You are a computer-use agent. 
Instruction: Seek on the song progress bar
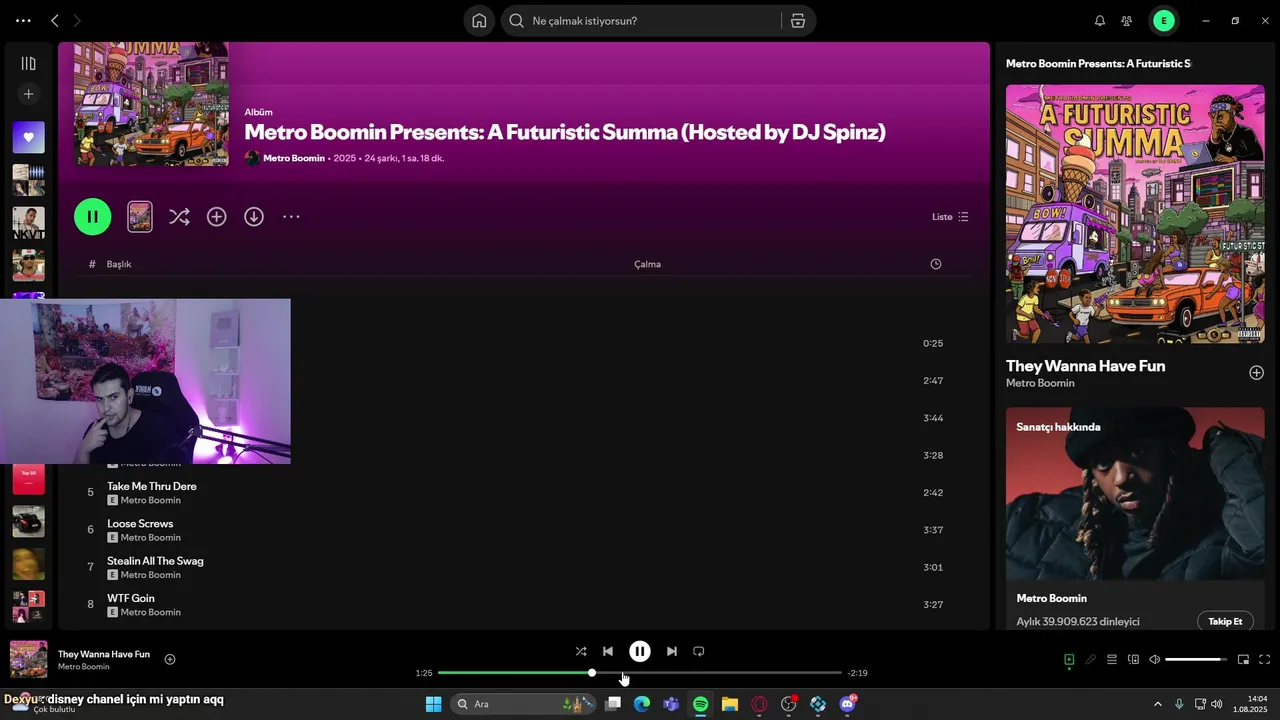click(x=640, y=673)
